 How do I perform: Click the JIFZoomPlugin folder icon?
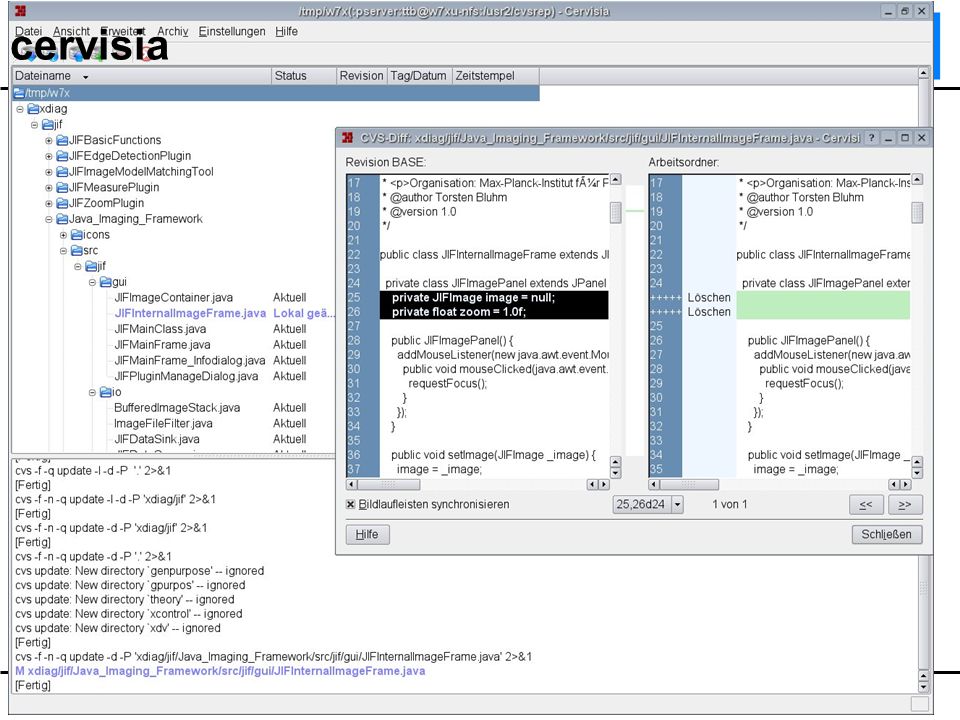coord(62,203)
